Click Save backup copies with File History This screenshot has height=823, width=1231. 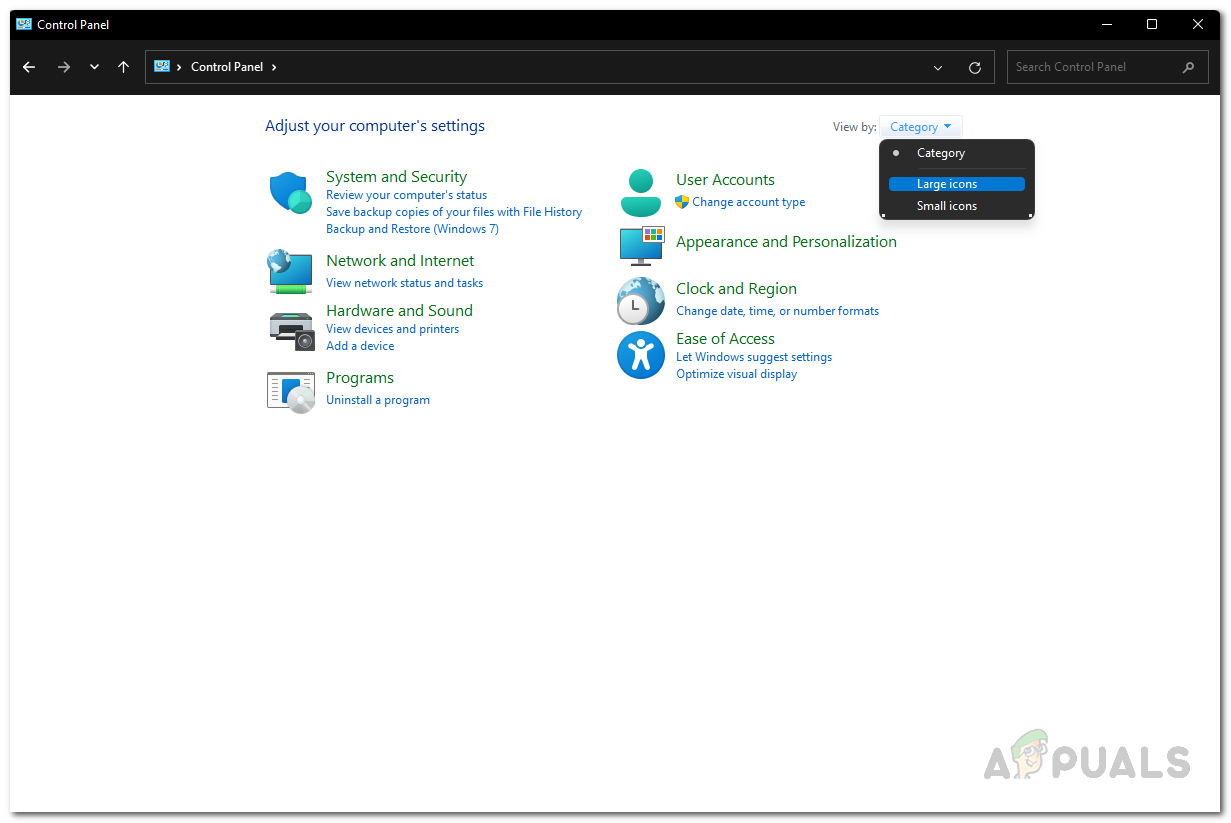click(x=454, y=212)
